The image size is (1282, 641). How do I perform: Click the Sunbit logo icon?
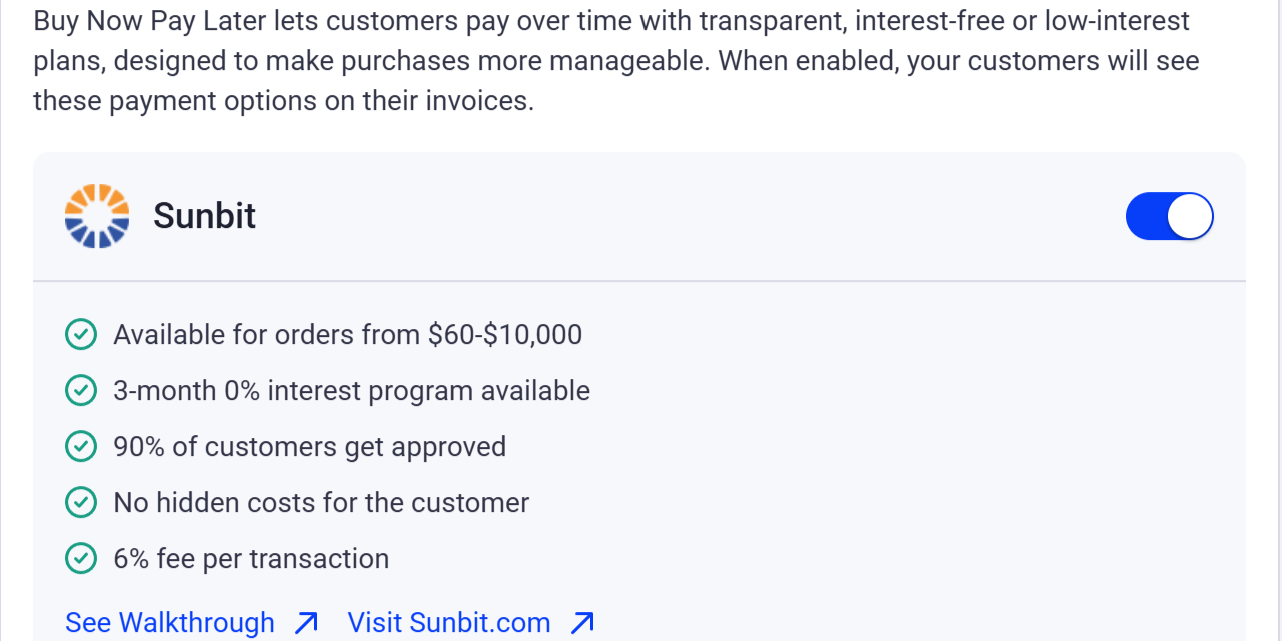[x=96, y=215]
